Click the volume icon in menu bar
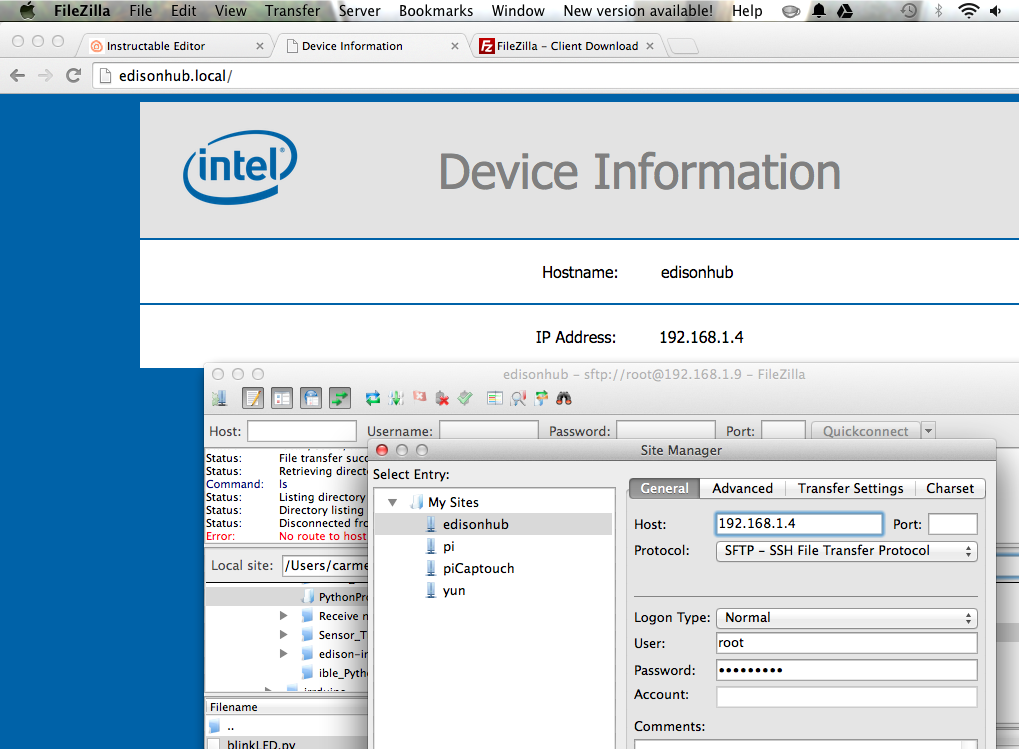Image resolution: width=1019 pixels, height=749 pixels. point(996,10)
